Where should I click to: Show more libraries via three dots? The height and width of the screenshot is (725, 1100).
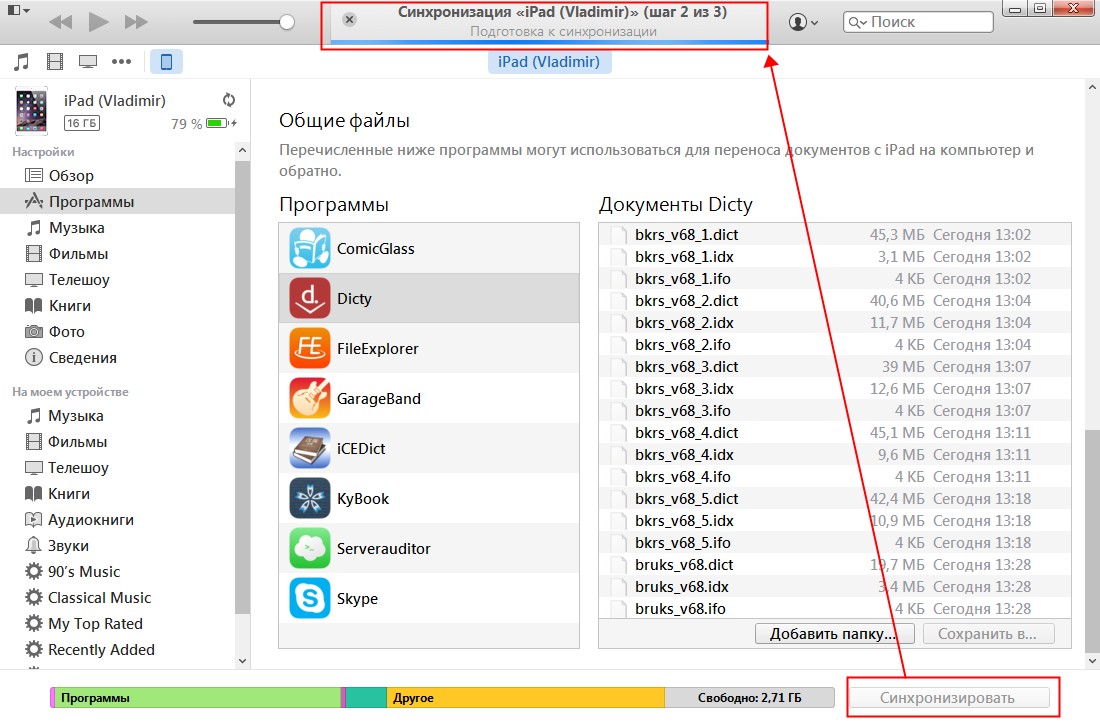(121, 62)
